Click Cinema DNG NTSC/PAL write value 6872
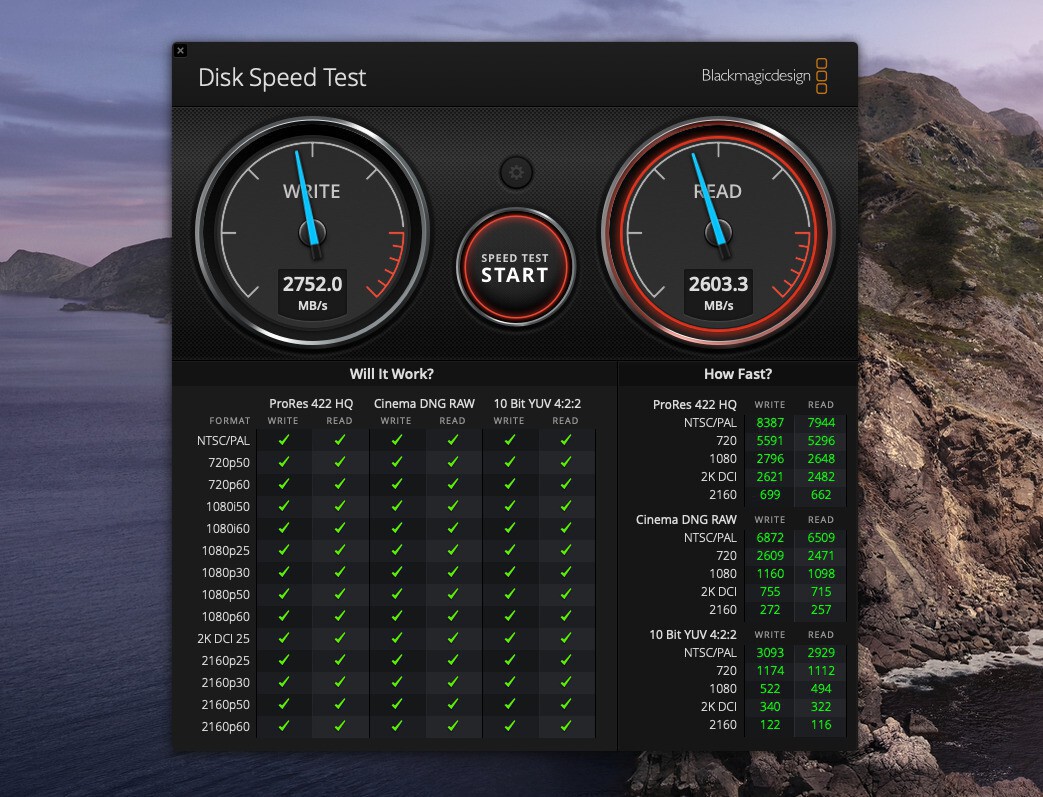The width and height of the screenshot is (1043, 797). click(770, 538)
